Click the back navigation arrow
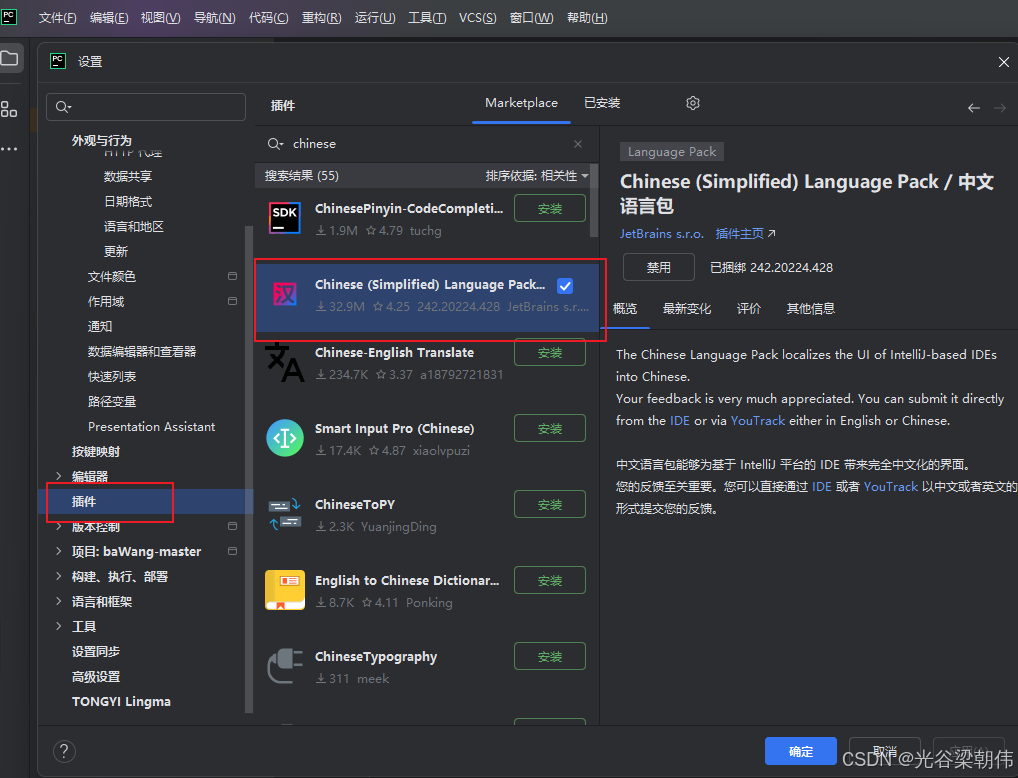Screen dimensions: 1018x778 973,108
